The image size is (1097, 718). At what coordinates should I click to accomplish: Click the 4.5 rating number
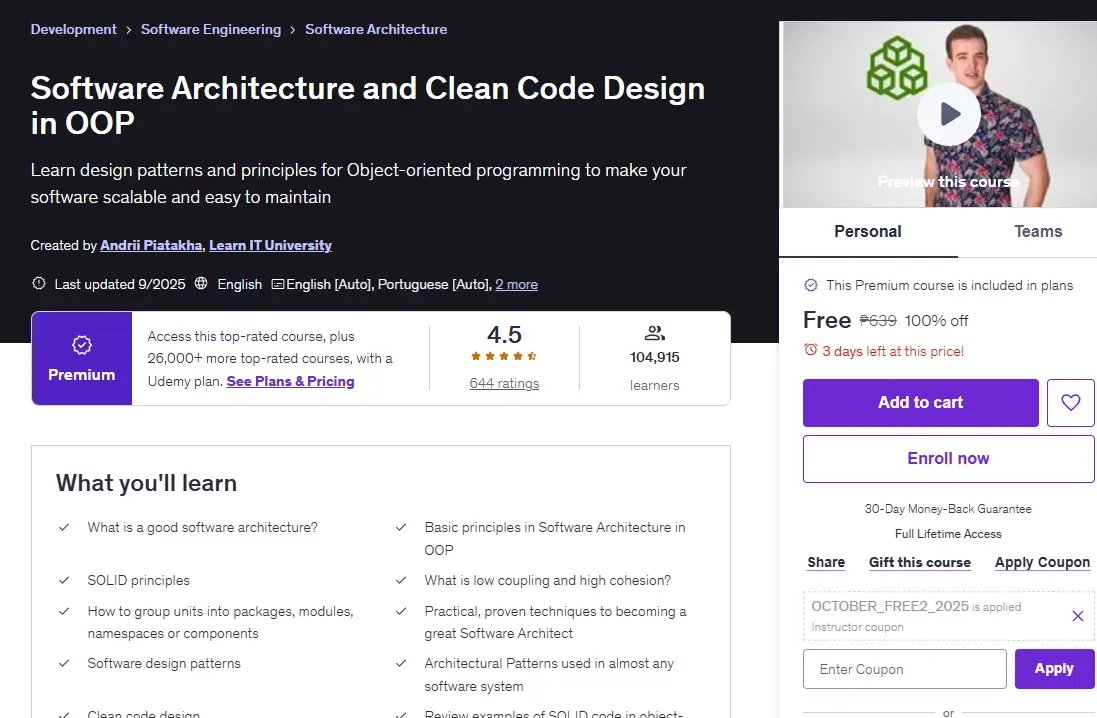click(x=504, y=335)
